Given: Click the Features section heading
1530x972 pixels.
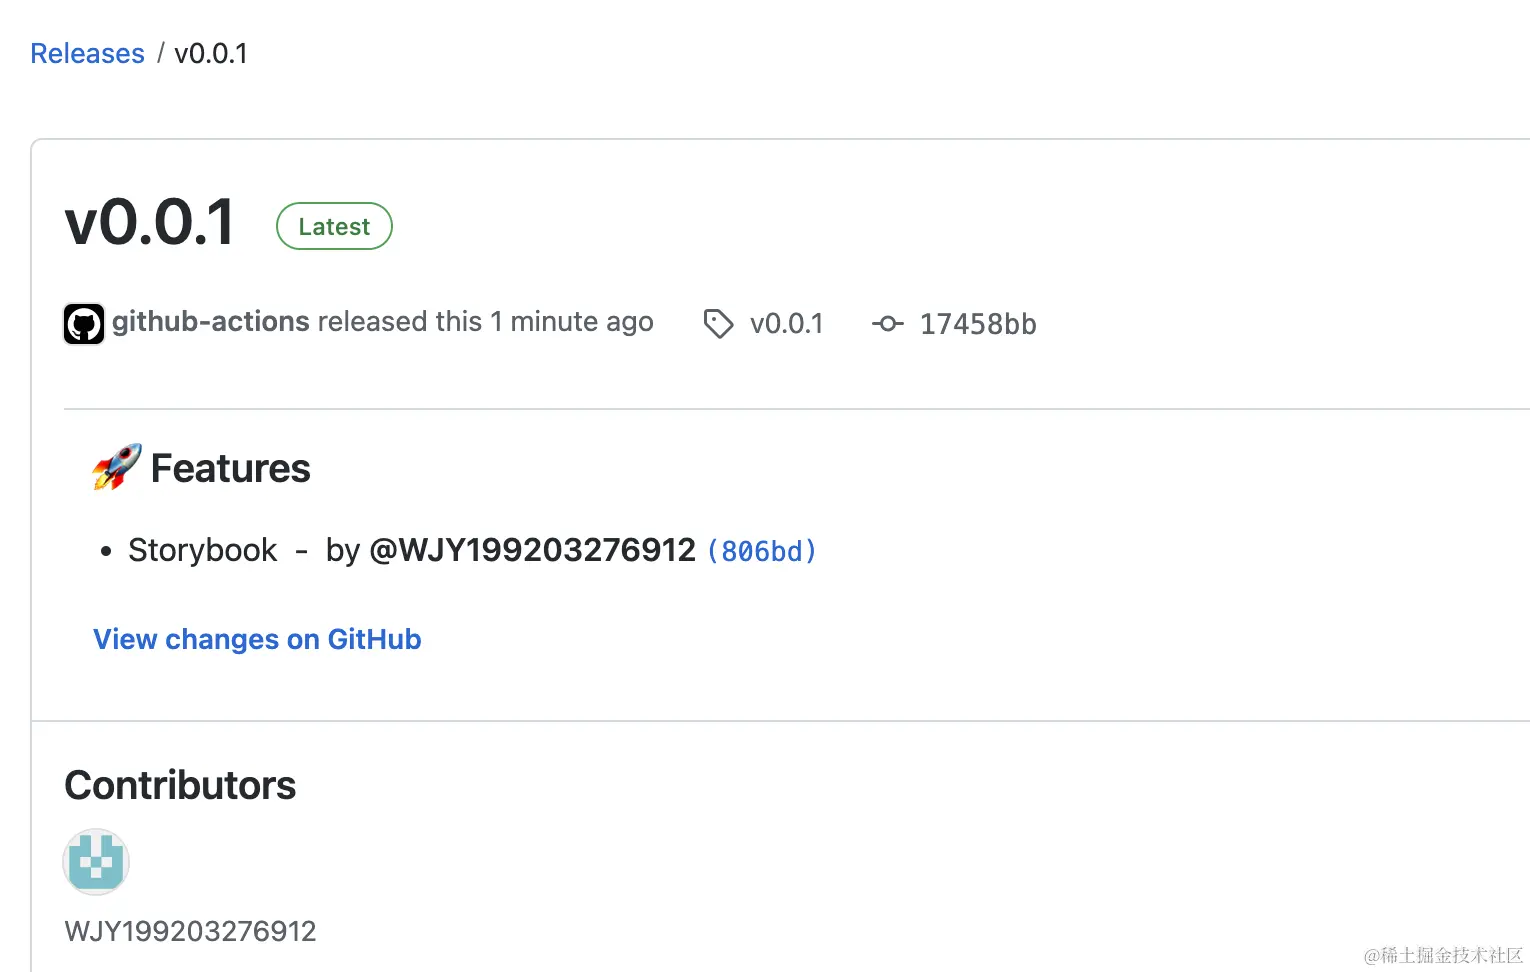Looking at the screenshot, I should pyautogui.click(x=230, y=468).
